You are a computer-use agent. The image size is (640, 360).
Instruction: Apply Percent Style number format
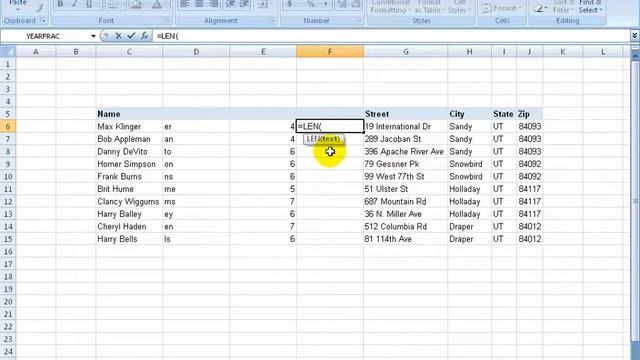tap(311, 4)
